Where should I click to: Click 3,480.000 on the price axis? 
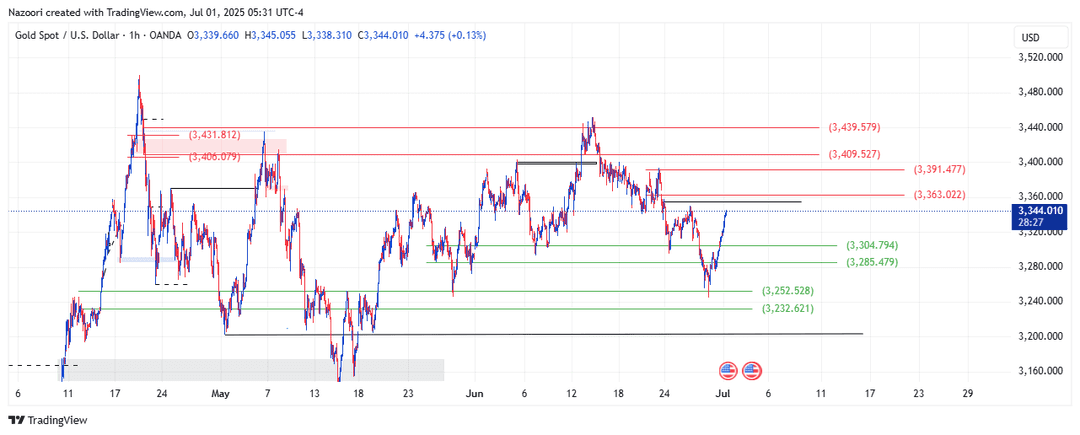point(1039,92)
